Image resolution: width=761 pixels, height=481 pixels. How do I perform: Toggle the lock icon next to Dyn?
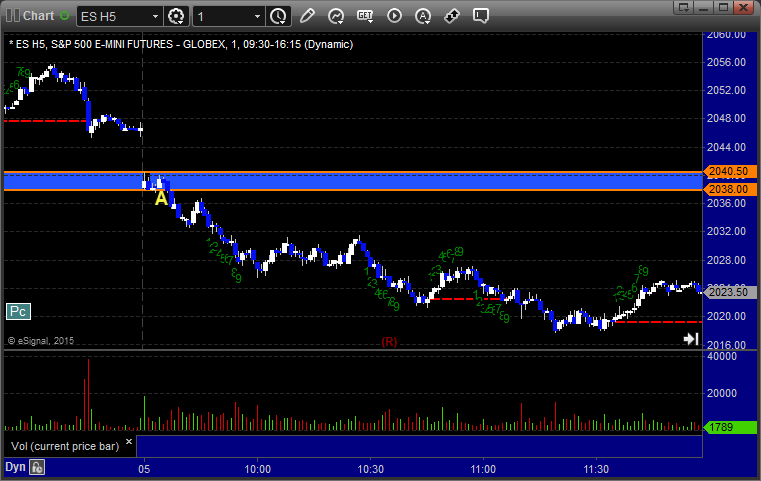point(37,467)
